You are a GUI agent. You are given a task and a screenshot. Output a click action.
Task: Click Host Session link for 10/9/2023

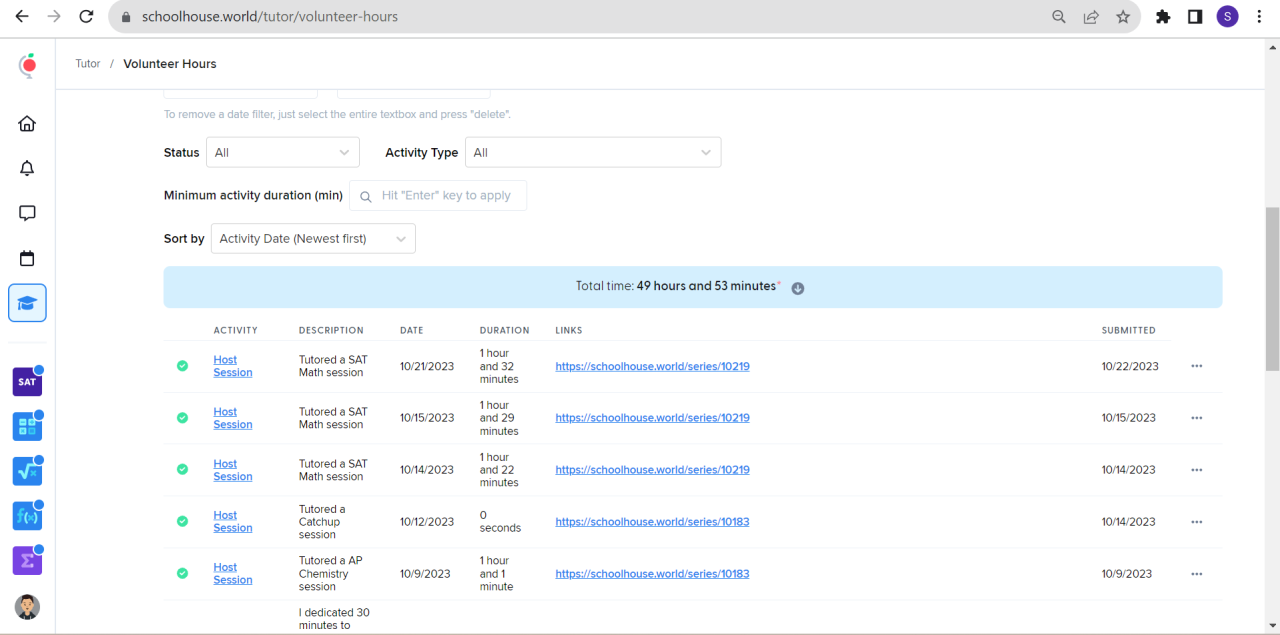(x=232, y=573)
